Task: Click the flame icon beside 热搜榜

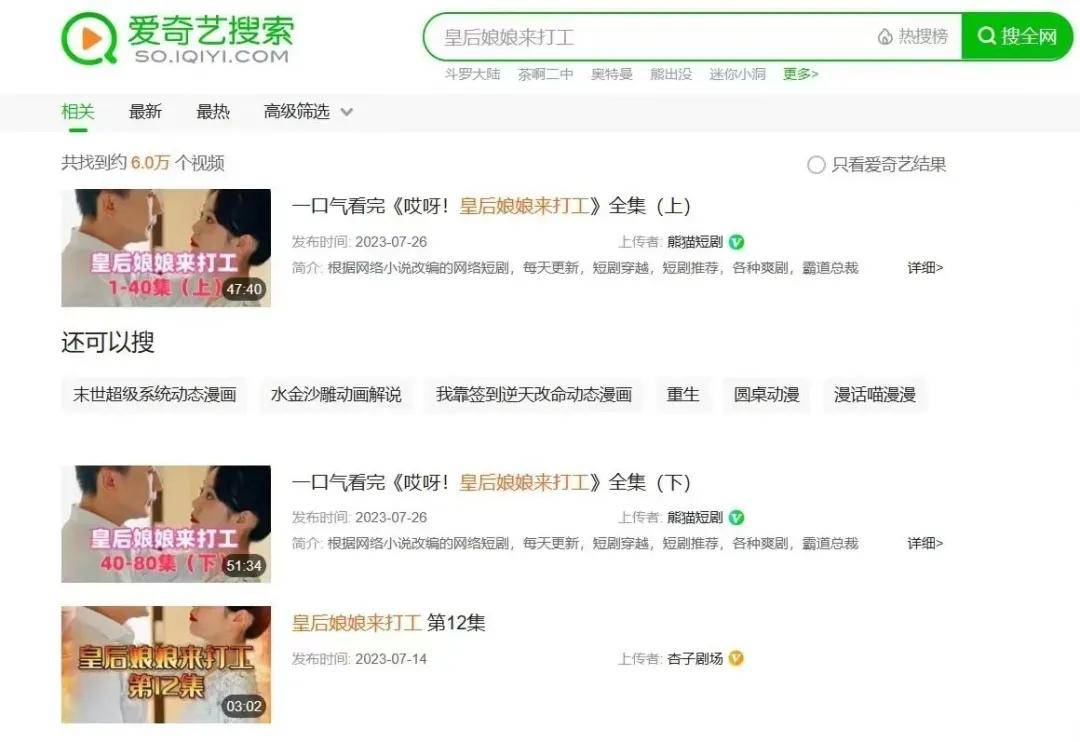Action: (884, 37)
